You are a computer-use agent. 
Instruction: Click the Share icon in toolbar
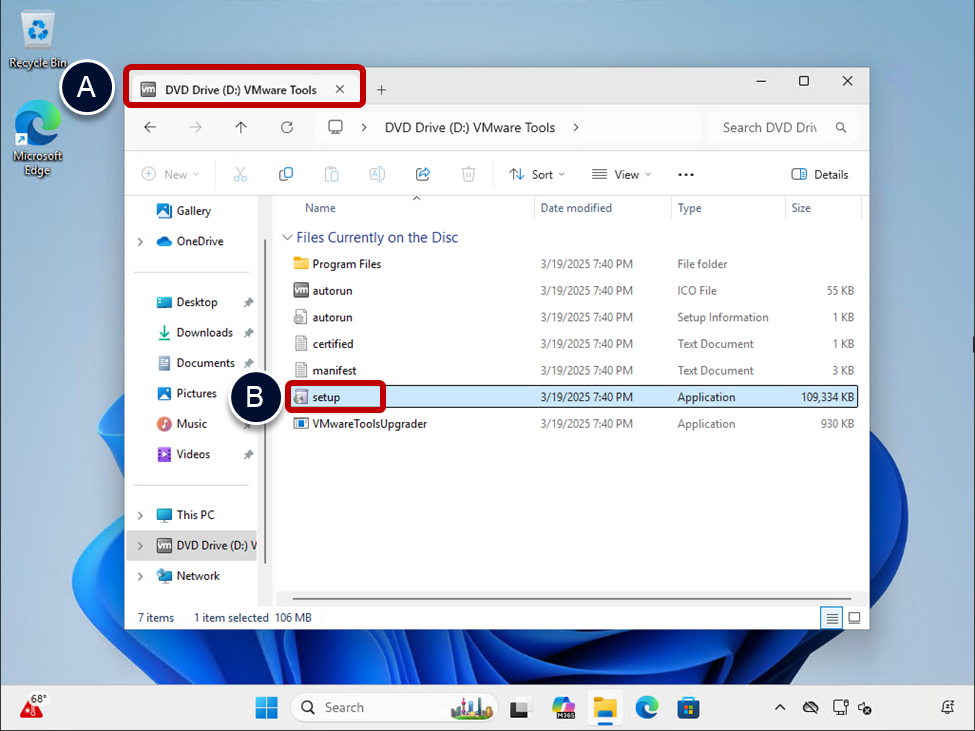click(423, 174)
